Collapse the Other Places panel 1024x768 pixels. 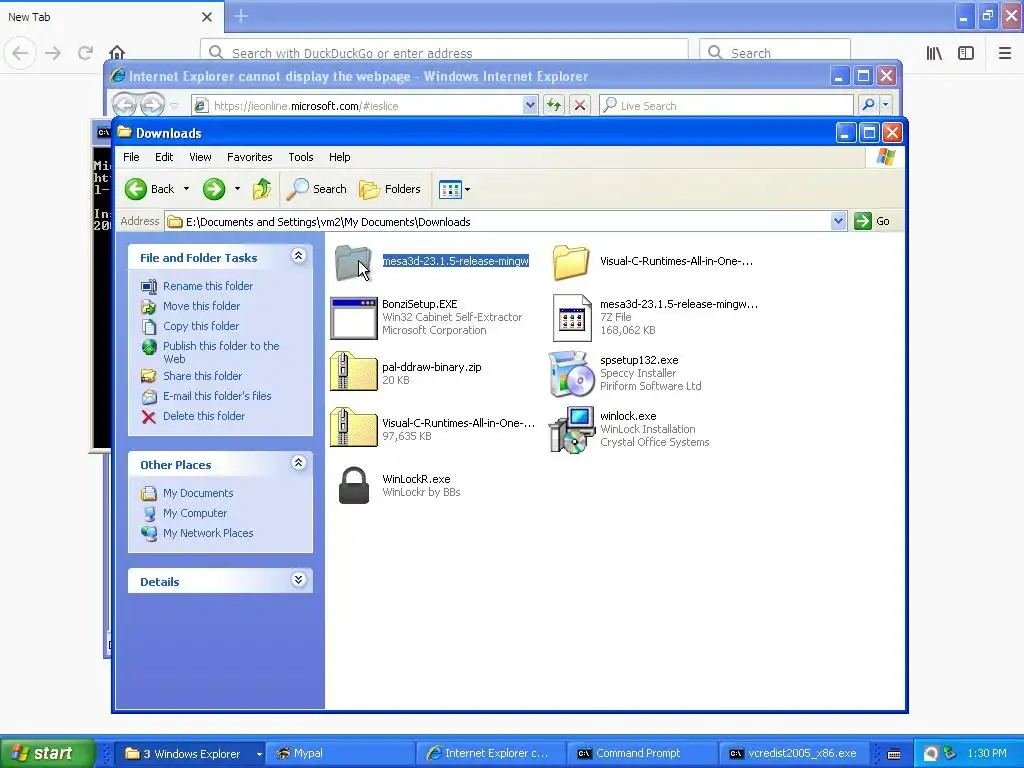298,463
